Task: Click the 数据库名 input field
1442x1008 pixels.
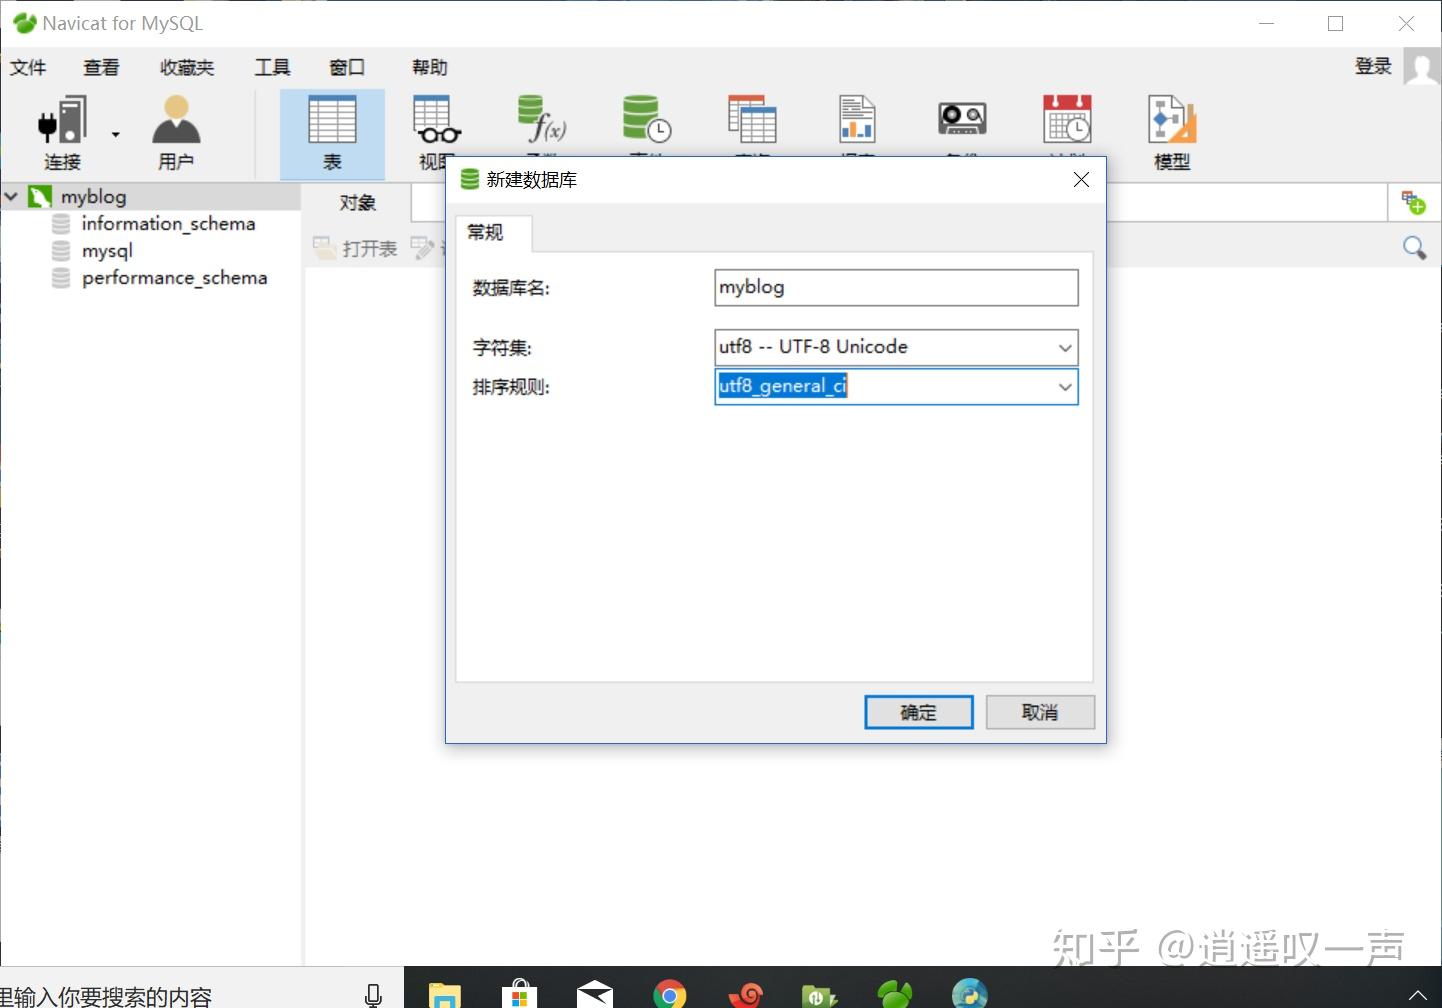Action: 895,288
